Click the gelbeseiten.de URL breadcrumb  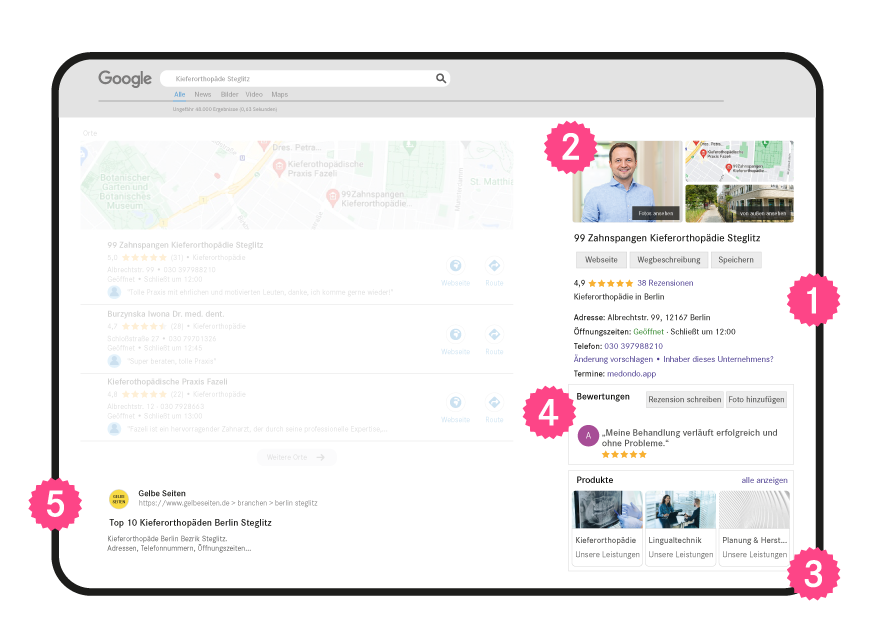(228, 503)
